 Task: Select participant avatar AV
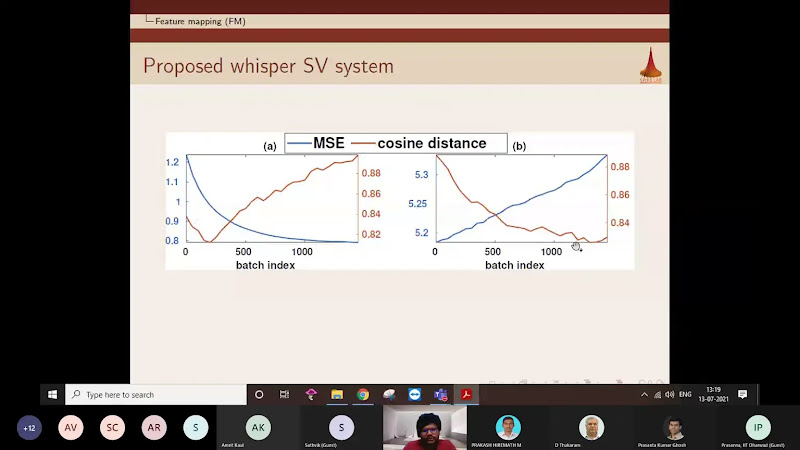[x=70, y=428]
